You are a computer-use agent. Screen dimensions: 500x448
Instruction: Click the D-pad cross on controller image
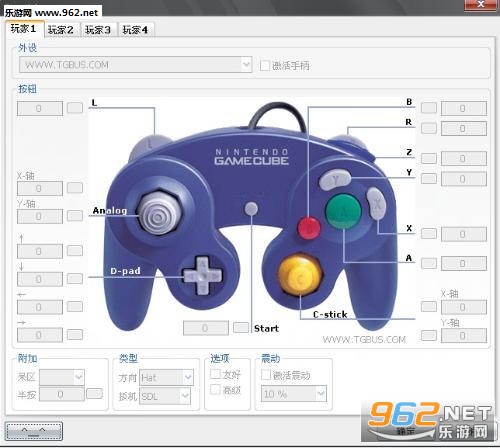(x=202, y=276)
